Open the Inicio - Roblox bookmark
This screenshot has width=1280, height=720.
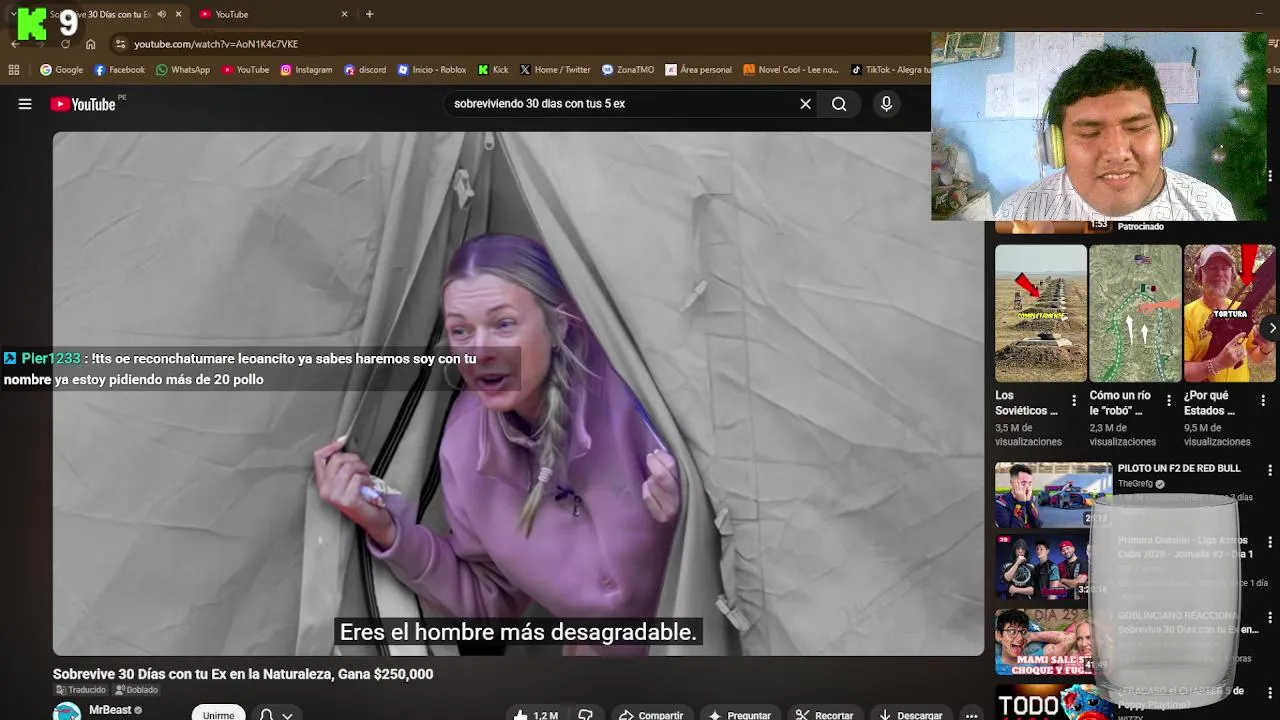click(x=432, y=70)
